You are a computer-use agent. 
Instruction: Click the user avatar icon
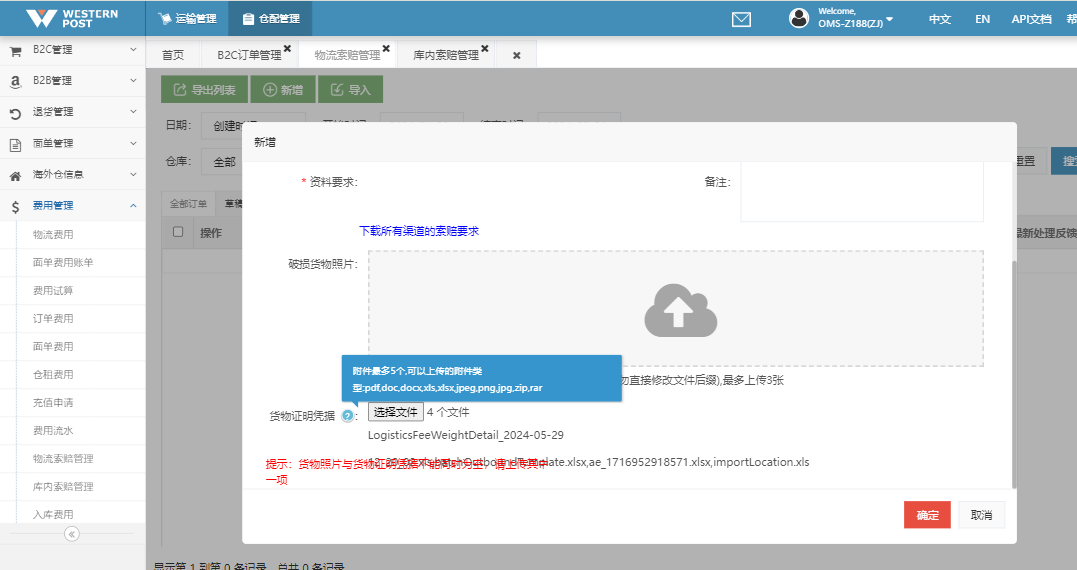799,18
